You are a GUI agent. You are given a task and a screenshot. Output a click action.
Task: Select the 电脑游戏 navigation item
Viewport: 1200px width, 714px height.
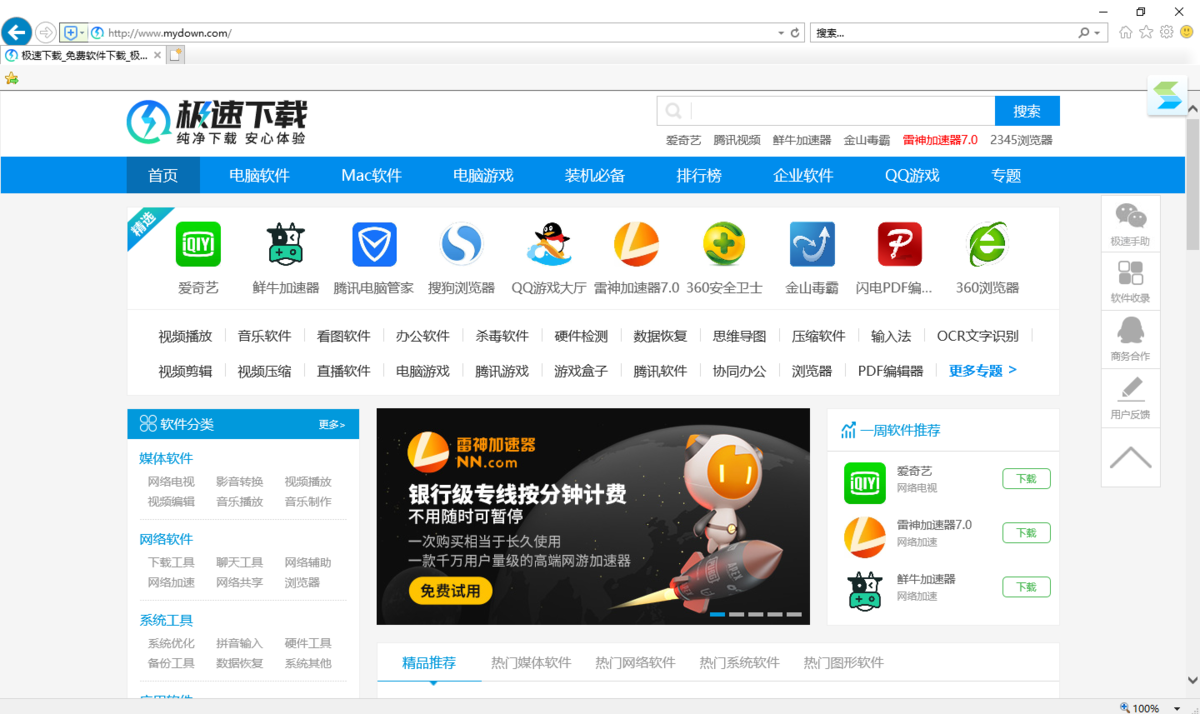pyautogui.click(x=483, y=175)
